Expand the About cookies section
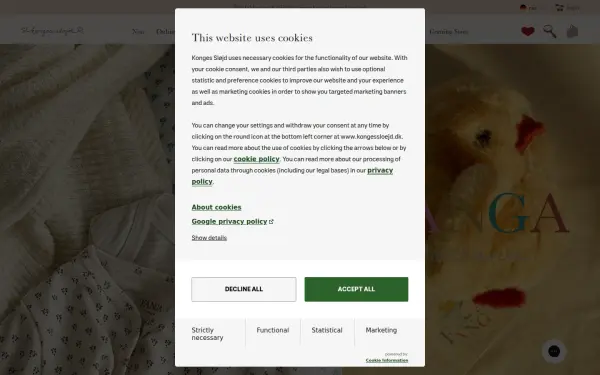The image size is (600, 375). (x=217, y=207)
